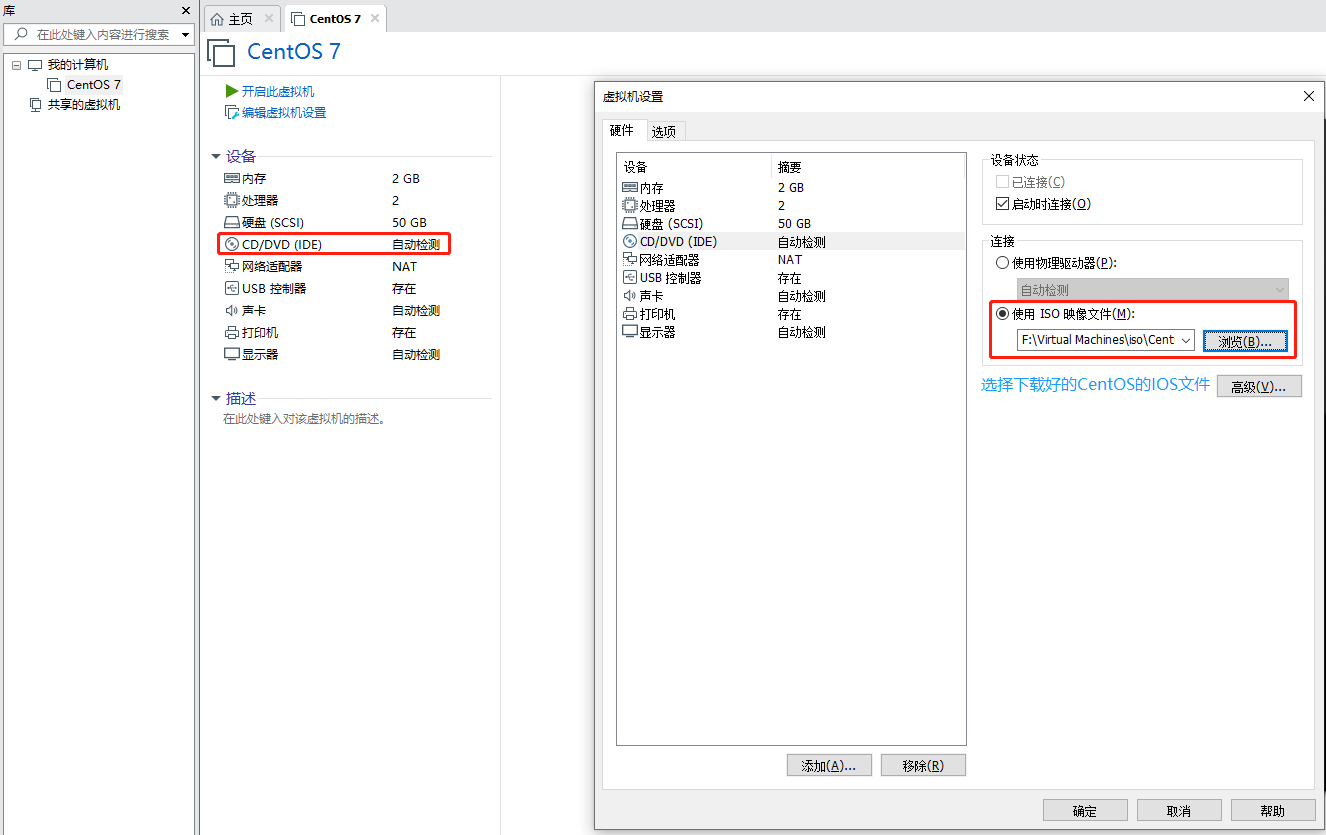This screenshot has width=1326, height=835.
Task: Select the 使用 ISO 映像文件 radio button
Action: (1003, 314)
